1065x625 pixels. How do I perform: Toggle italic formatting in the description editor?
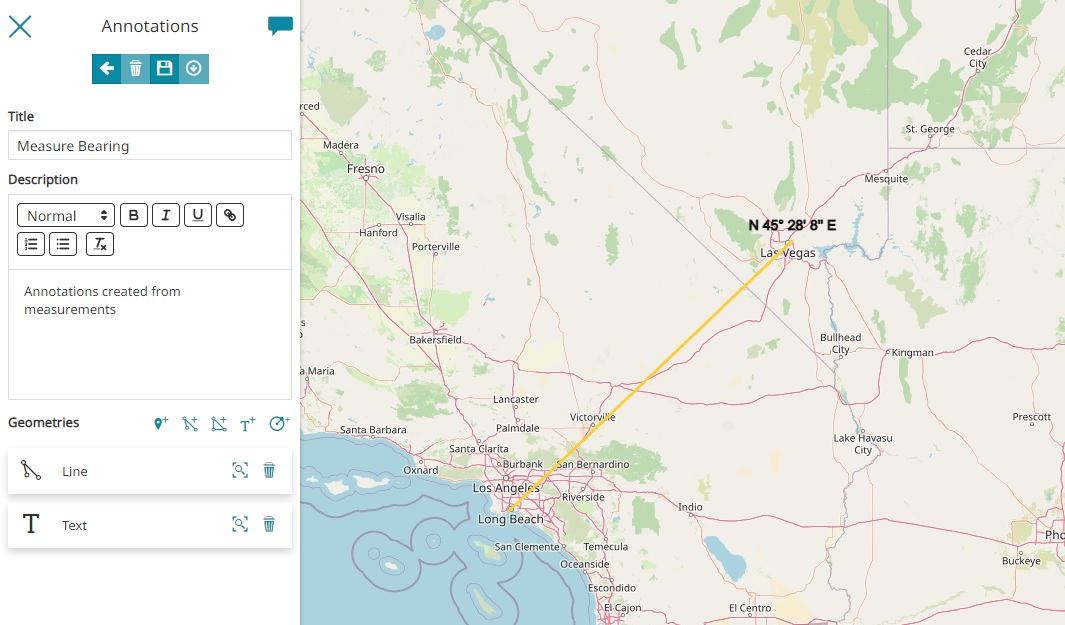(x=166, y=215)
